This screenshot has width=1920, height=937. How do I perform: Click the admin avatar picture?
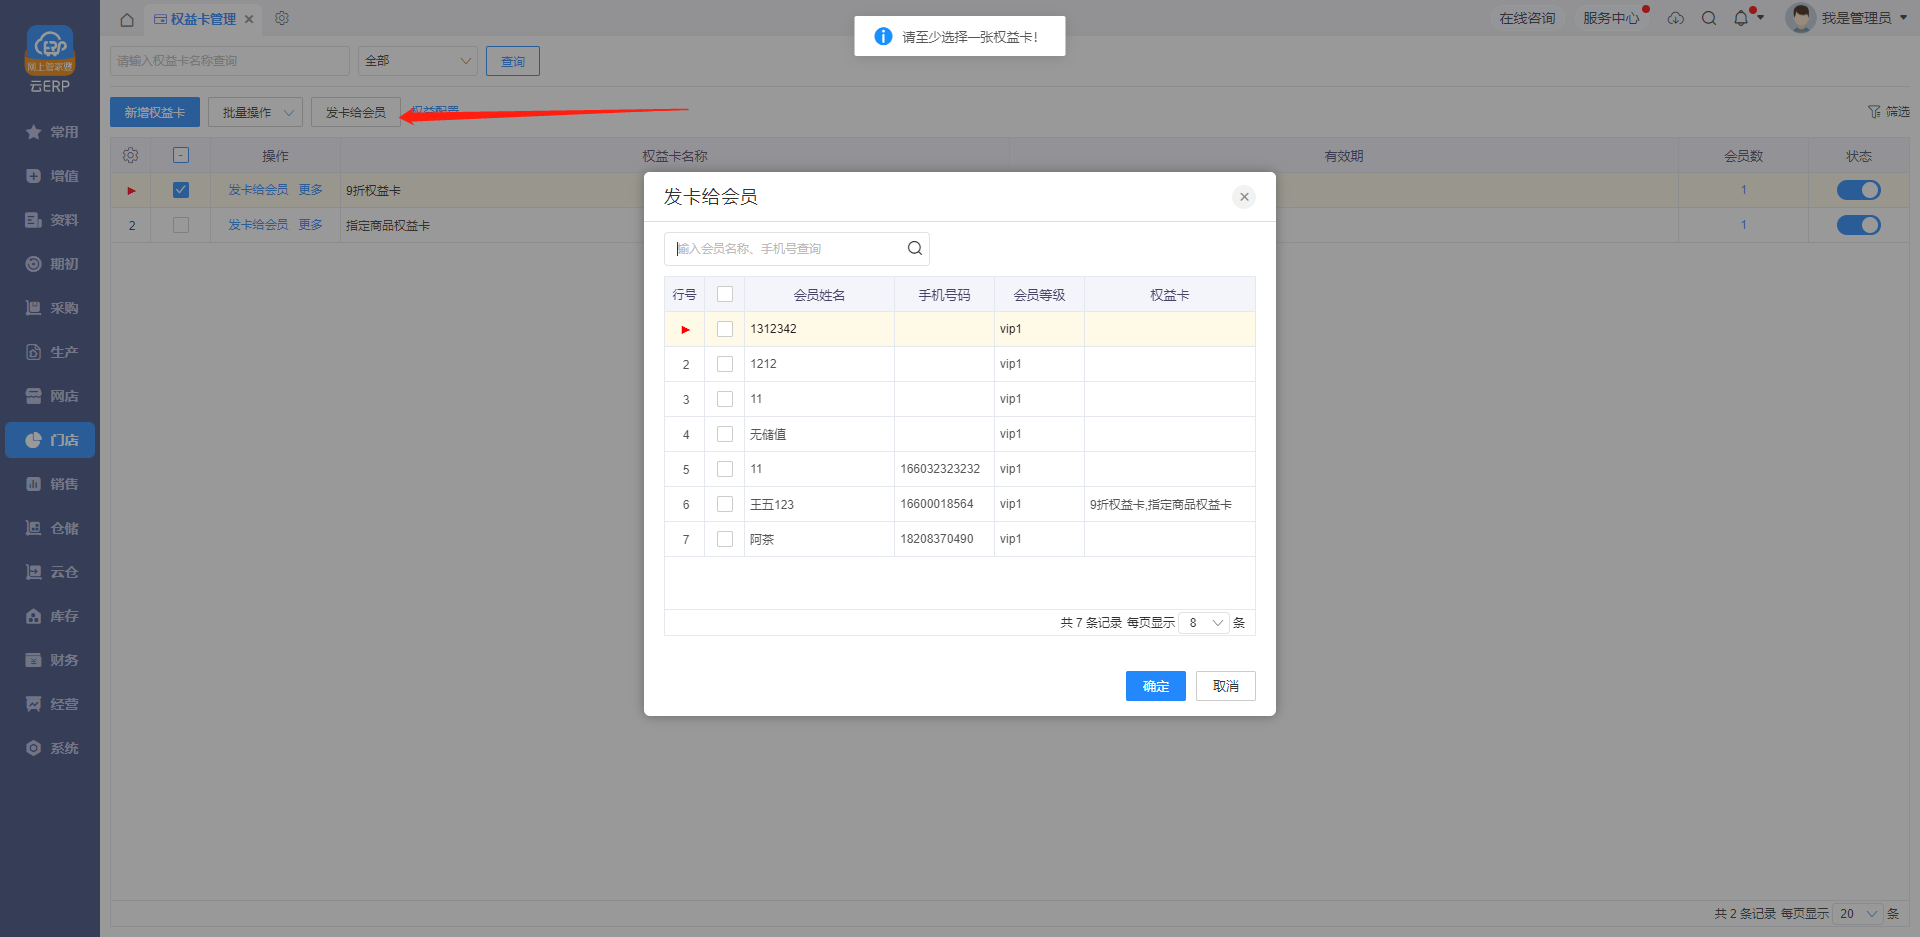coord(1801,18)
